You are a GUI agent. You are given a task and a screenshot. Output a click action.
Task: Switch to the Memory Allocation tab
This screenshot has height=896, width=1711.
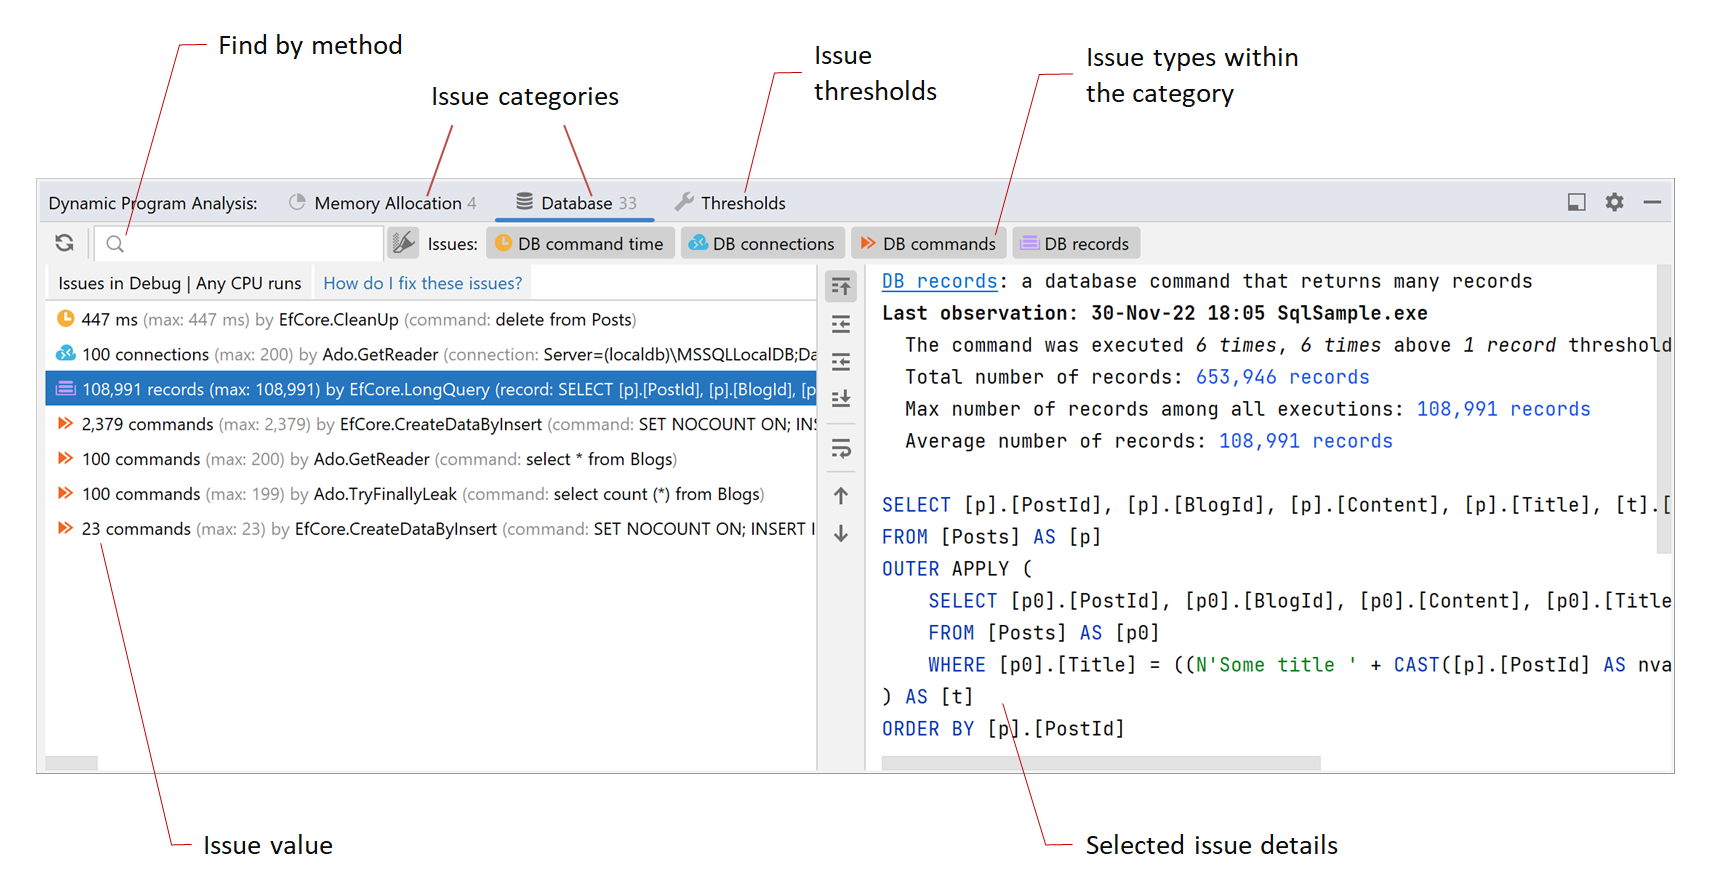[383, 203]
